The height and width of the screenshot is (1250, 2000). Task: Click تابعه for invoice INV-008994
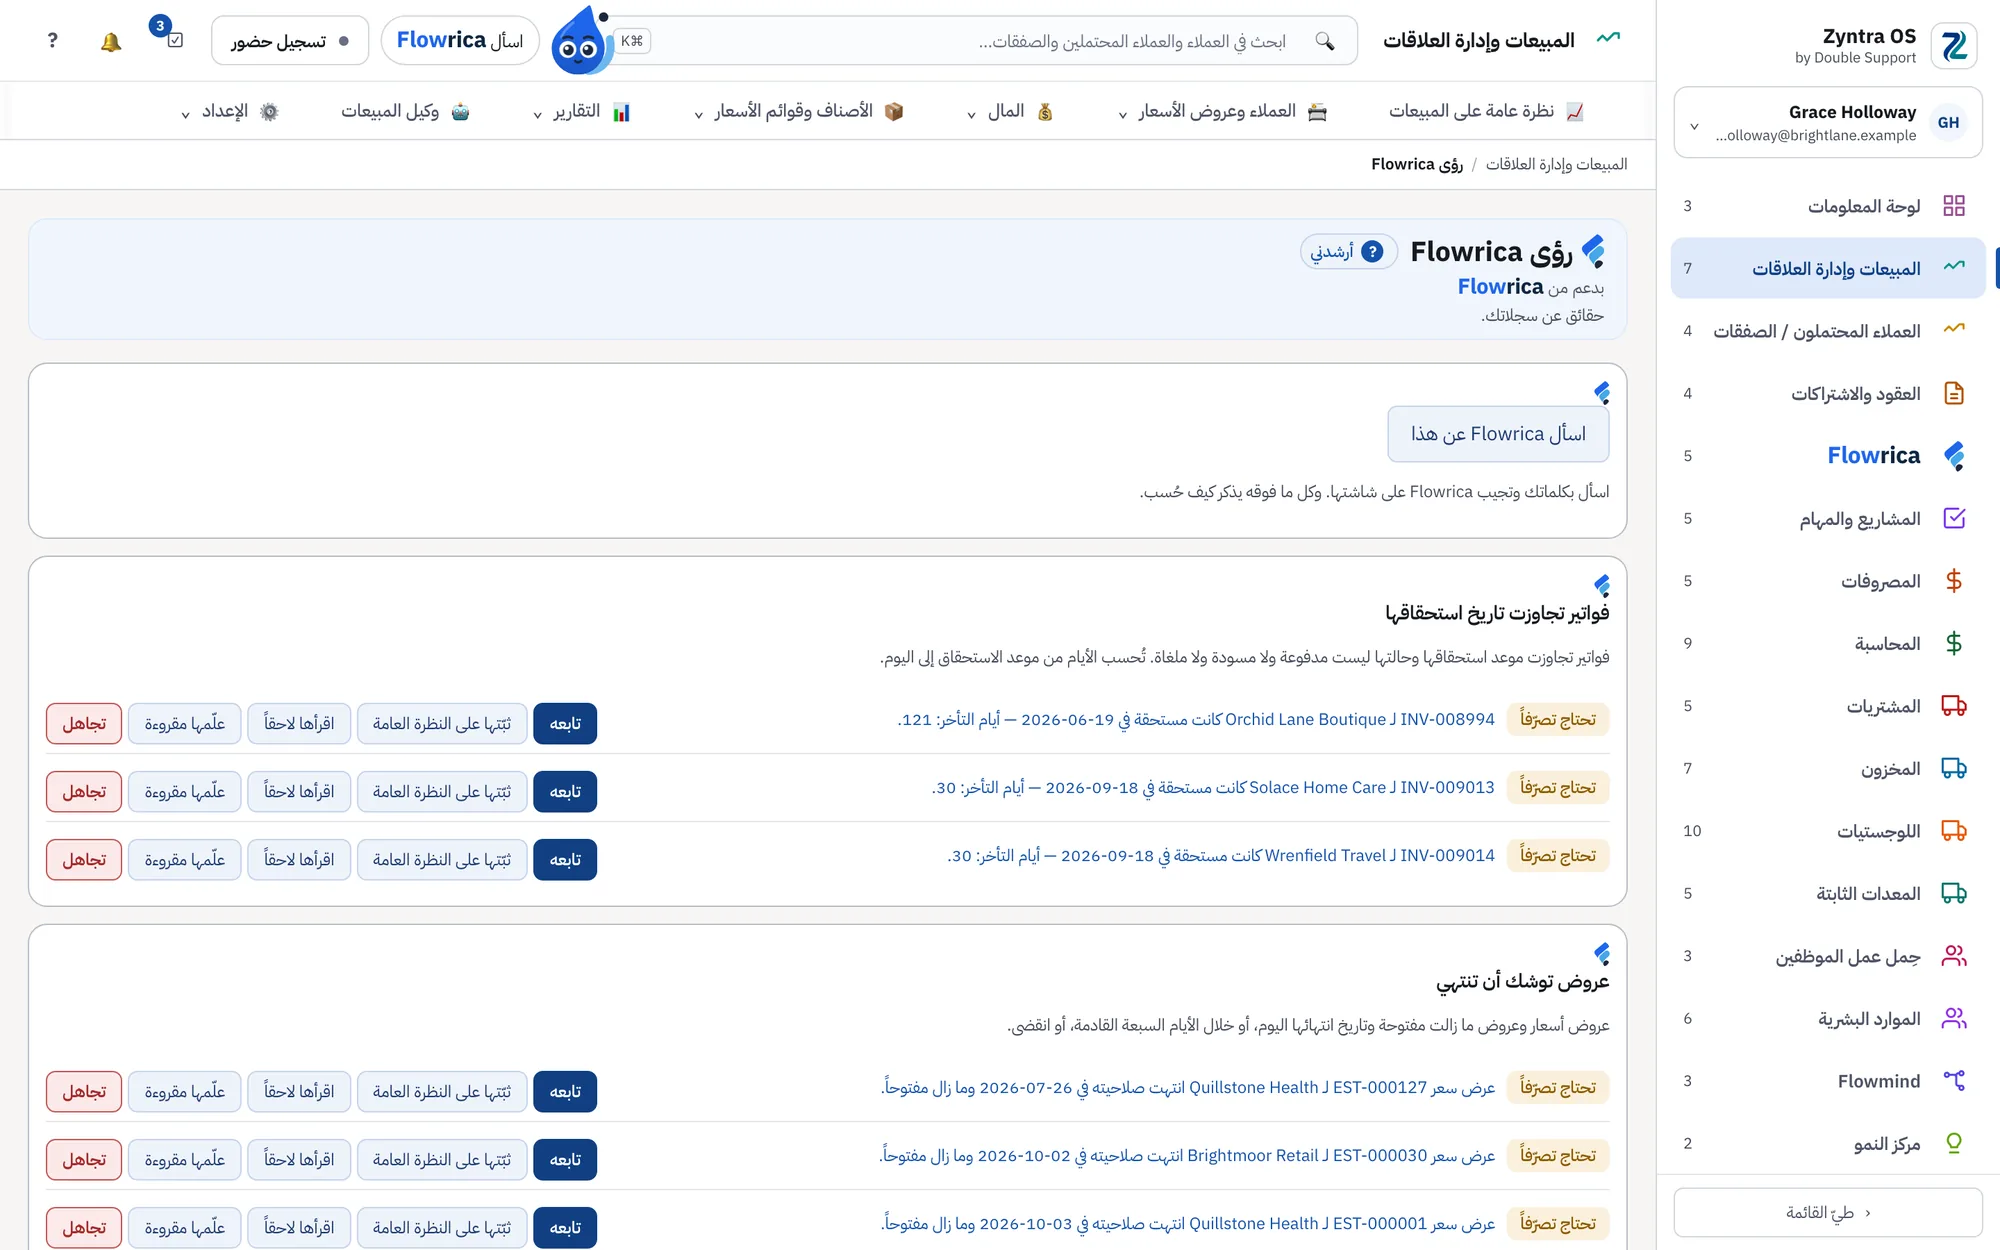565,724
